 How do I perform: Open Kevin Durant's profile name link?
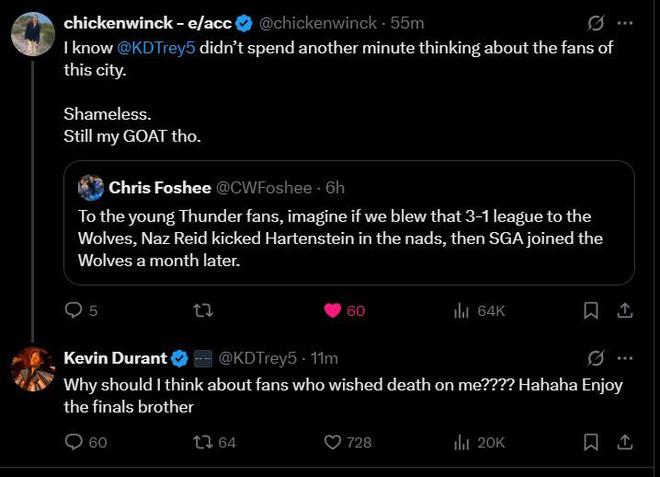click(x=115, y=358)
